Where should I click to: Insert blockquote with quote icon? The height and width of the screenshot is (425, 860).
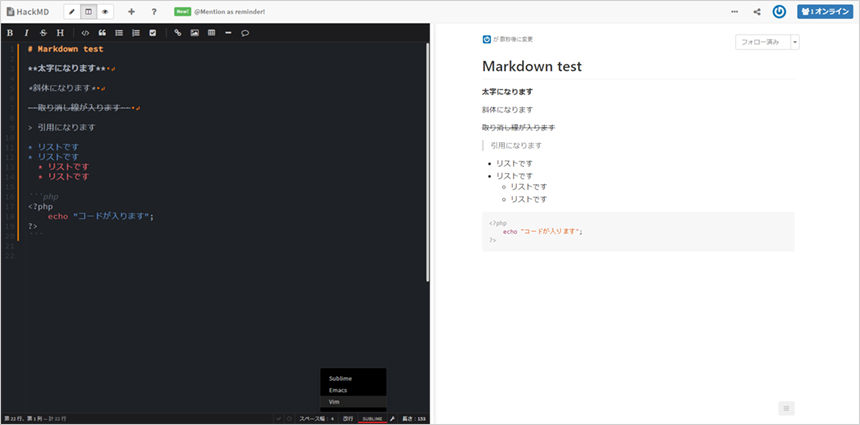102,33
